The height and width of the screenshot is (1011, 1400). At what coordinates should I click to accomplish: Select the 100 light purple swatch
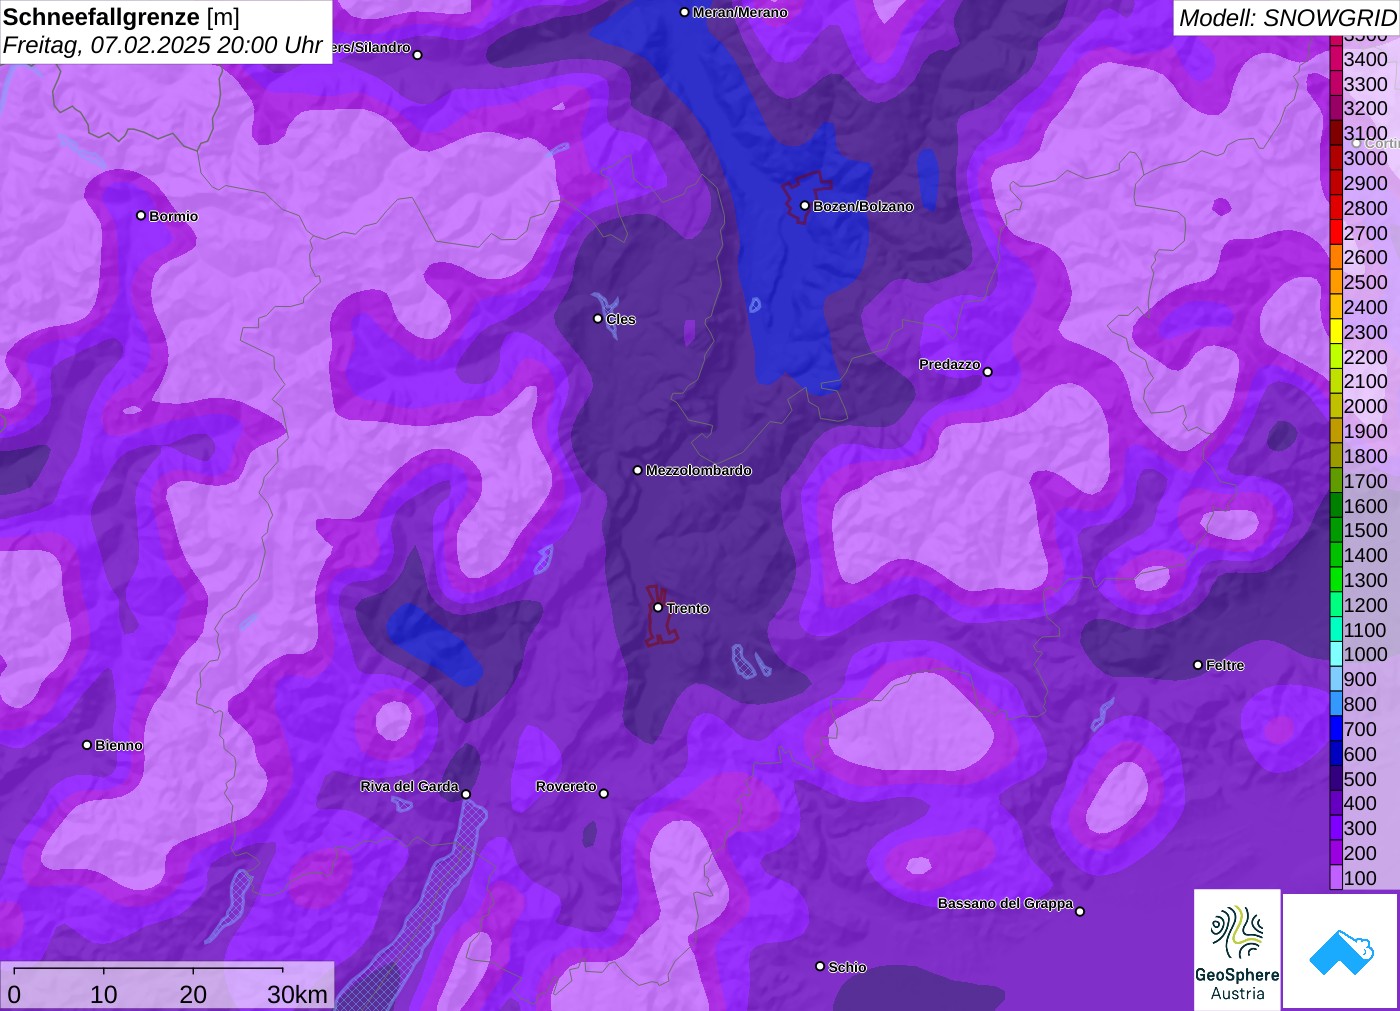[1335, 878]
